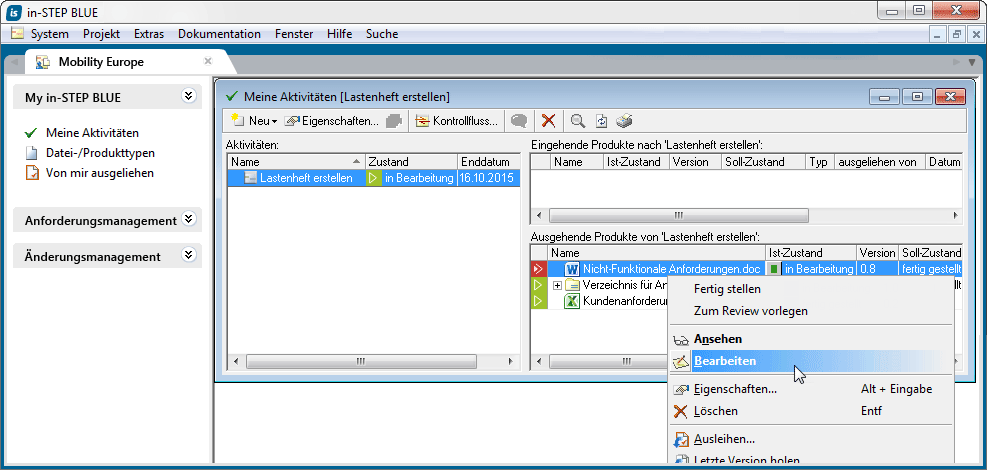This screenshot has width=987, height=470.
Task: Sort activities by Name column header
Action: (x=290, y=161)
